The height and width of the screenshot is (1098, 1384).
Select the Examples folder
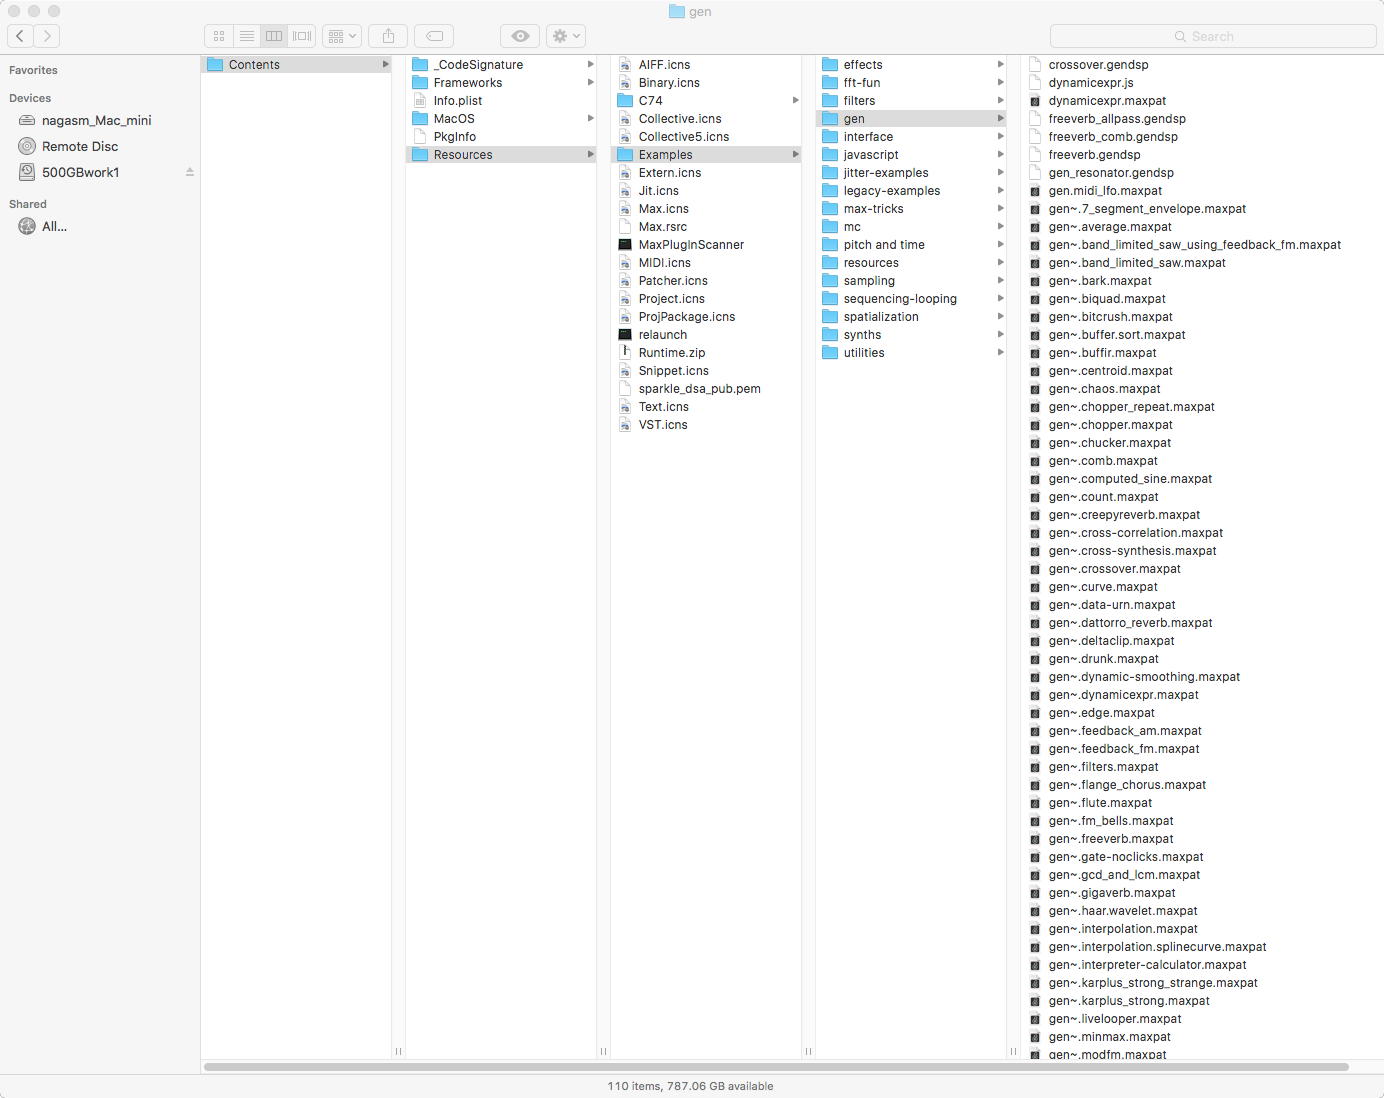(x=706, y=154)
